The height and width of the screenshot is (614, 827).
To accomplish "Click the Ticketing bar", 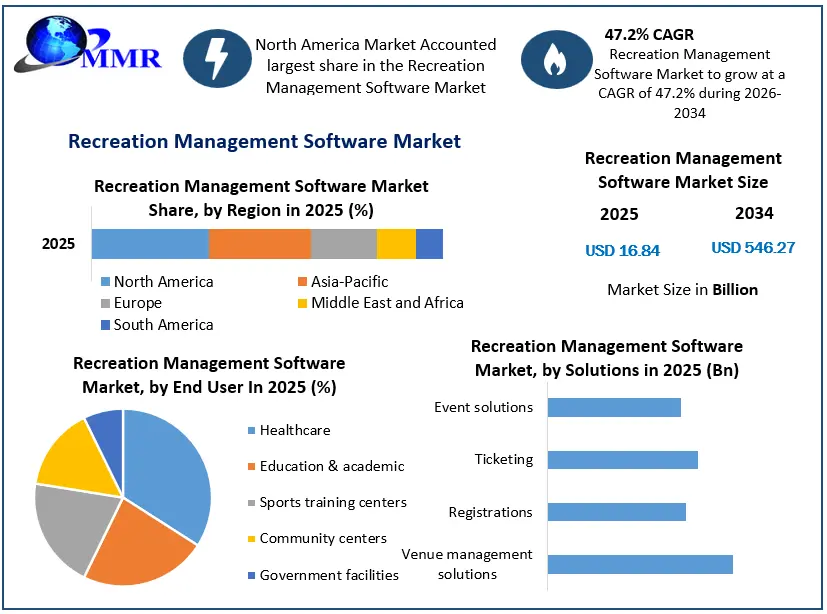I will click(623, 460).
